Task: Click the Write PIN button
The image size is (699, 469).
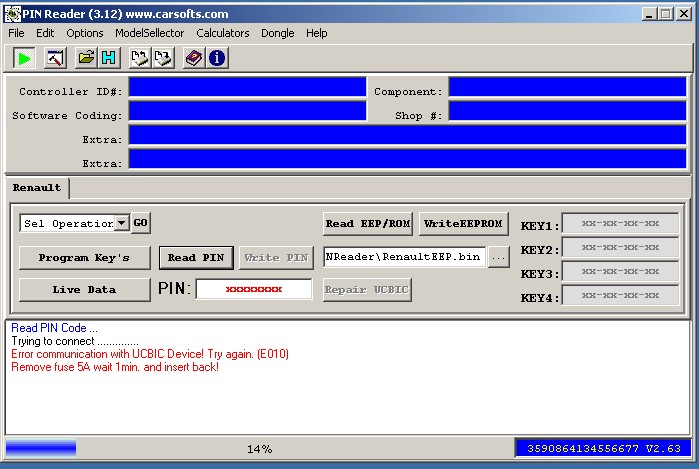Action: 276,258
